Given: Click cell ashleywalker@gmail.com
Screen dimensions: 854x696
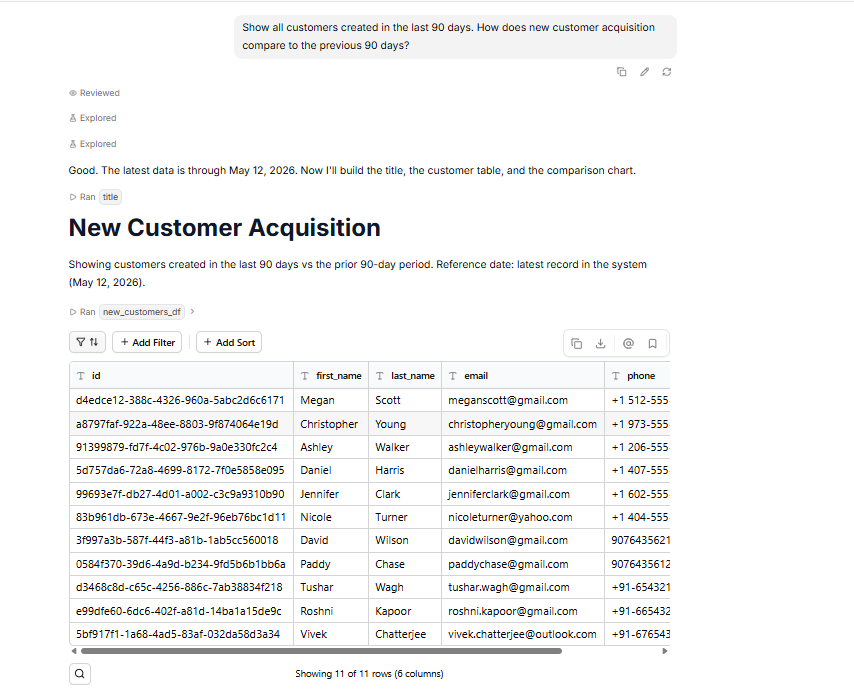Looking at the screenshot, I should tap(523, 447).
